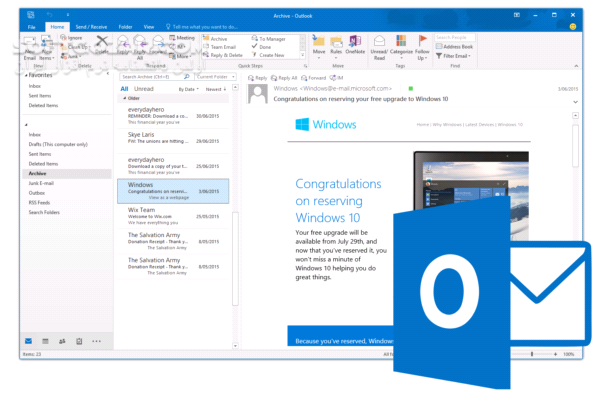Open the Junk dropdown
This screenshot has width=600, height=395.
click(x=71, y=56)
